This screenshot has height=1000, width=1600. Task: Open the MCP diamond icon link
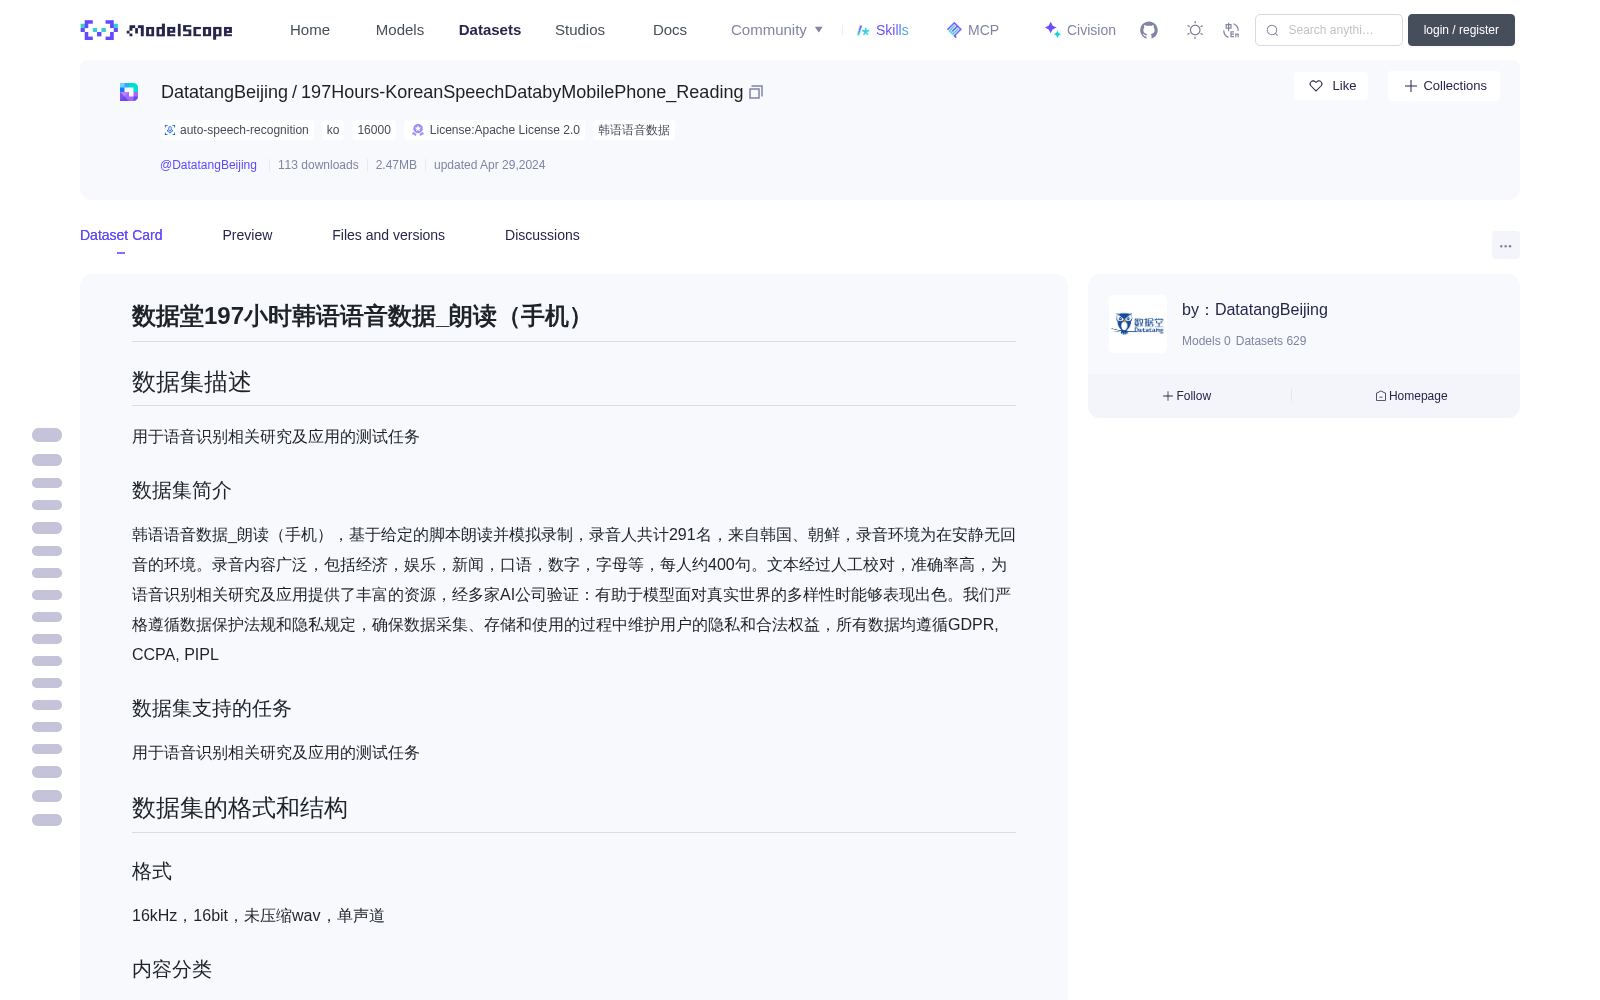pyautogui.click(x=973, y=30)
